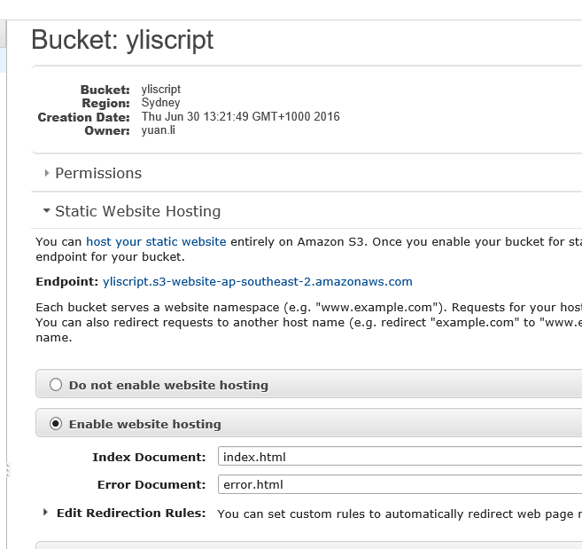The width and height of the screenshot is (582, 549).
Task: Click the Enable website hosting label text
Action: 145,424
